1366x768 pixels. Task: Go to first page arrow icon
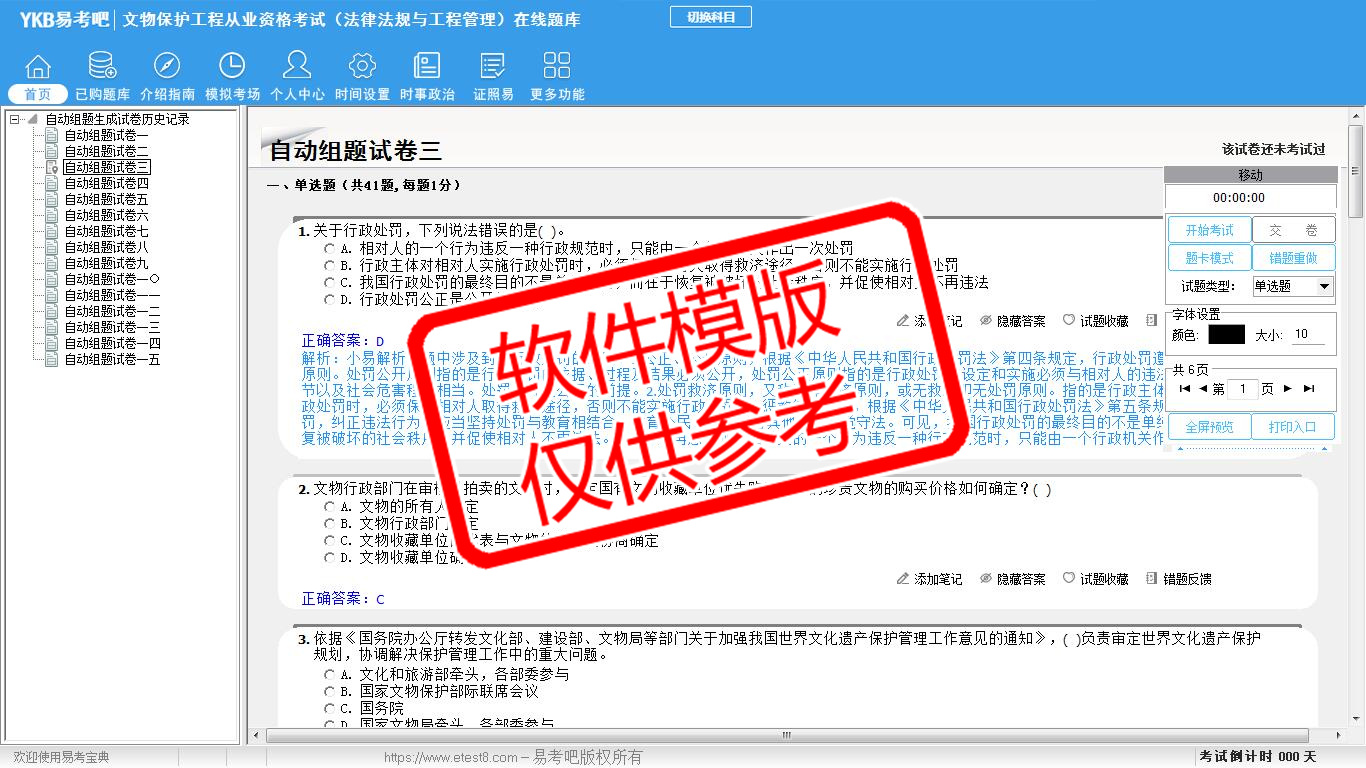(1185, 389)
